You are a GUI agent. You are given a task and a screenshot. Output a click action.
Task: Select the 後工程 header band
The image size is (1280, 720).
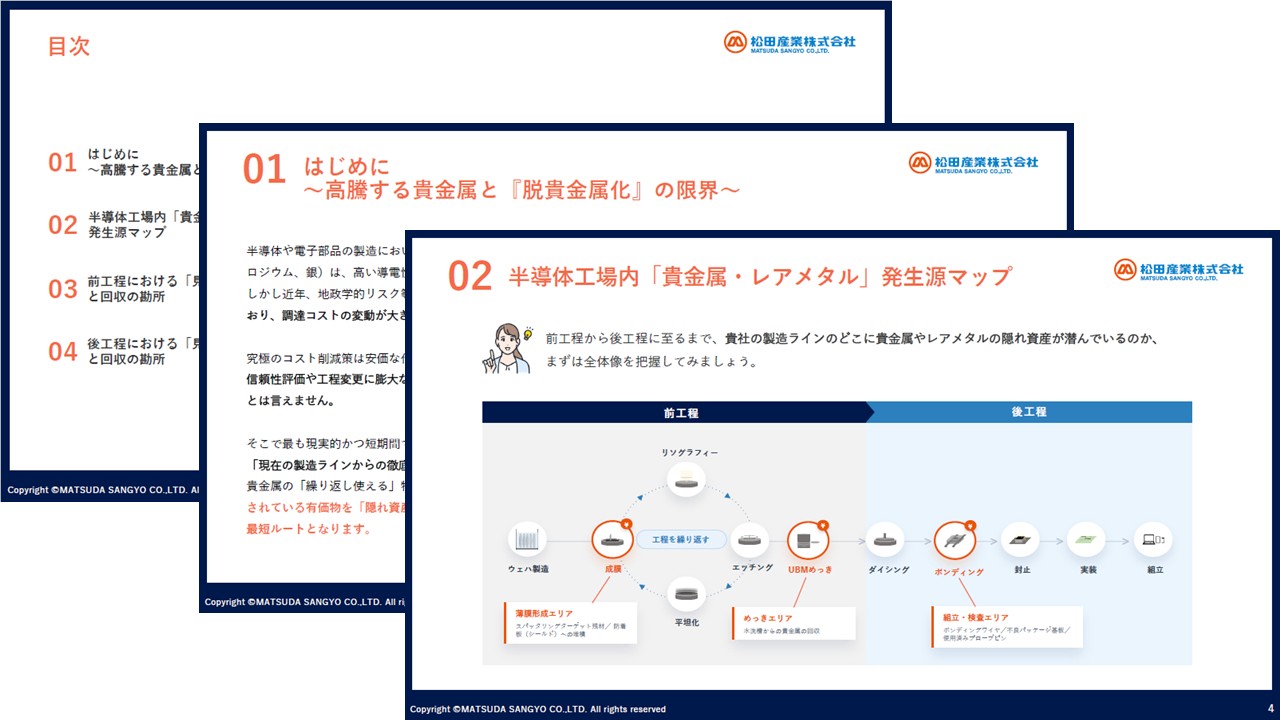coord(1029,412)
